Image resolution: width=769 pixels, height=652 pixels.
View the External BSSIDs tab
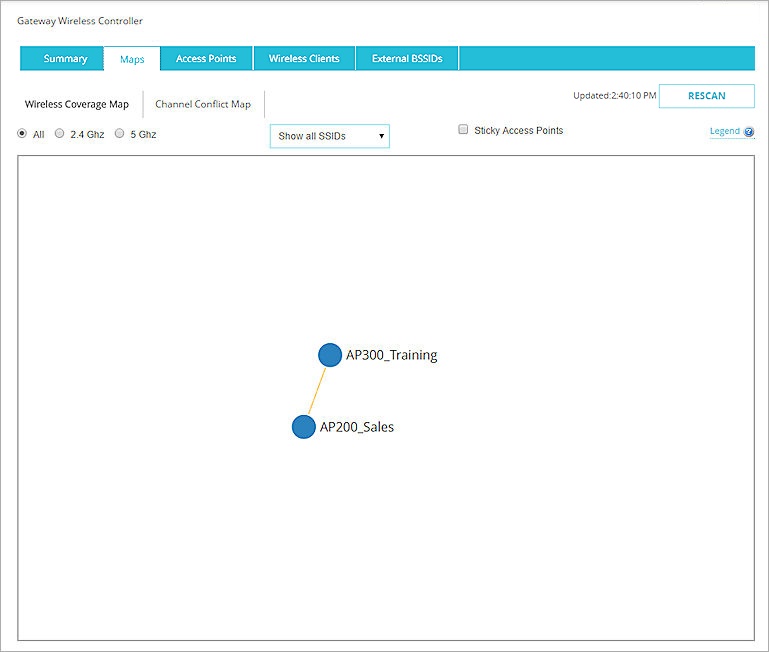[x=407, y=59]
